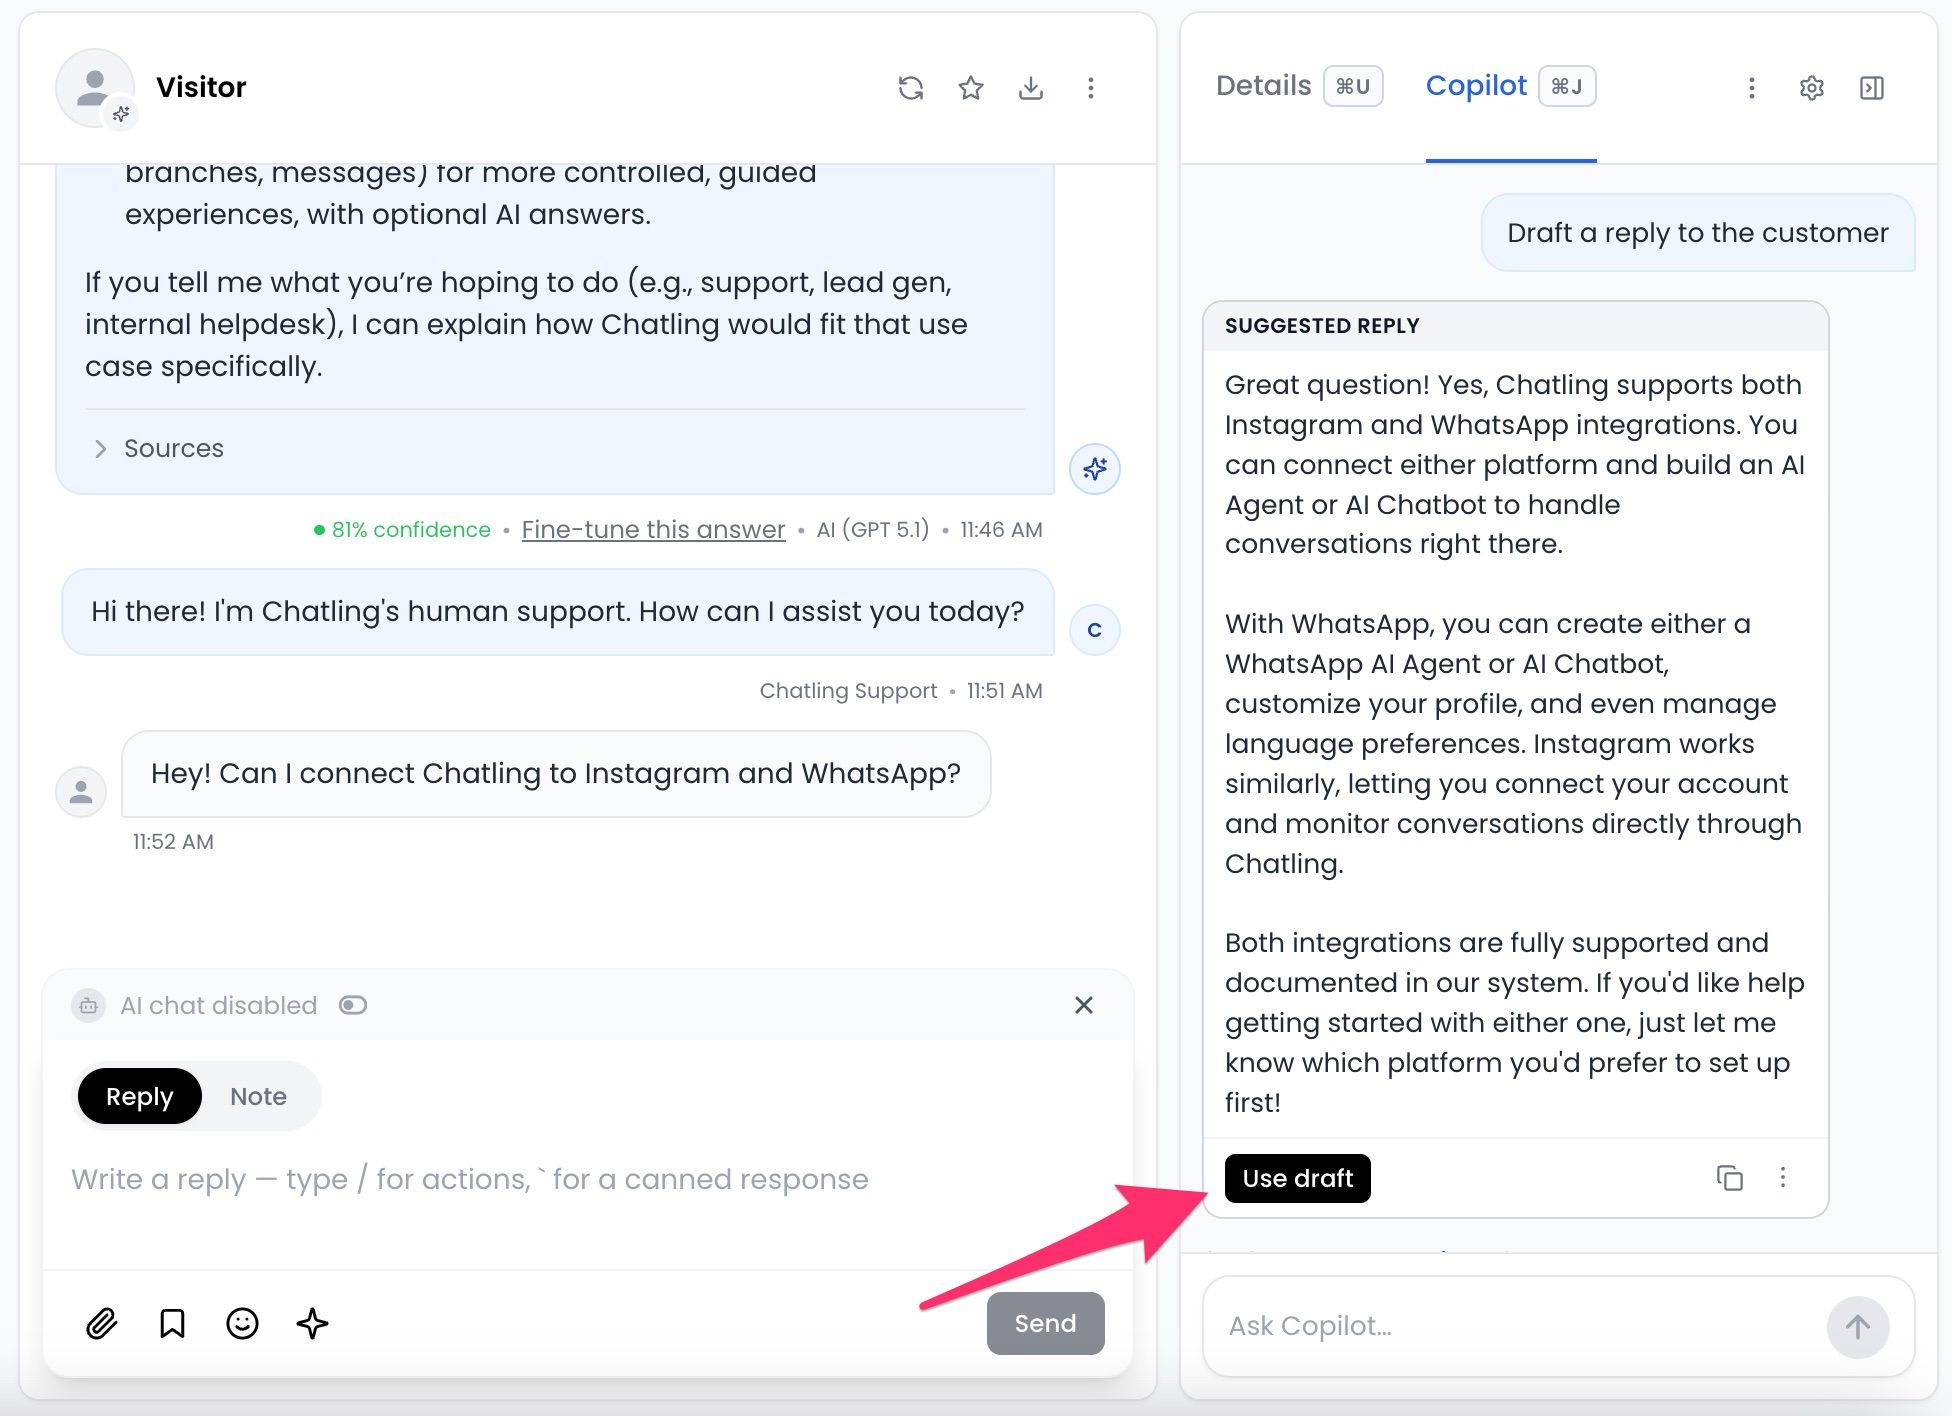Collapse the right side panel
The image size is (1952, 1416).
point(1872,88)
